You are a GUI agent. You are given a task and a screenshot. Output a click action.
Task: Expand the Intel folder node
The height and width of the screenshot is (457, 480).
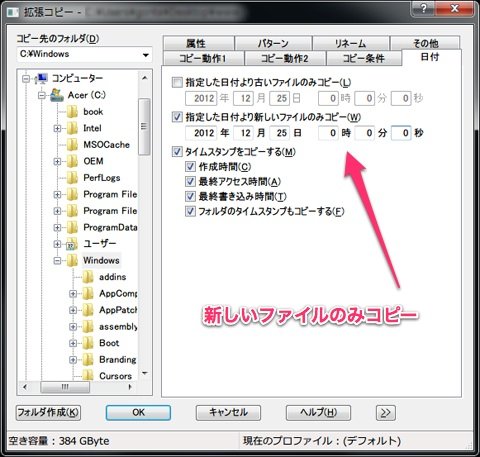(57, 128)
